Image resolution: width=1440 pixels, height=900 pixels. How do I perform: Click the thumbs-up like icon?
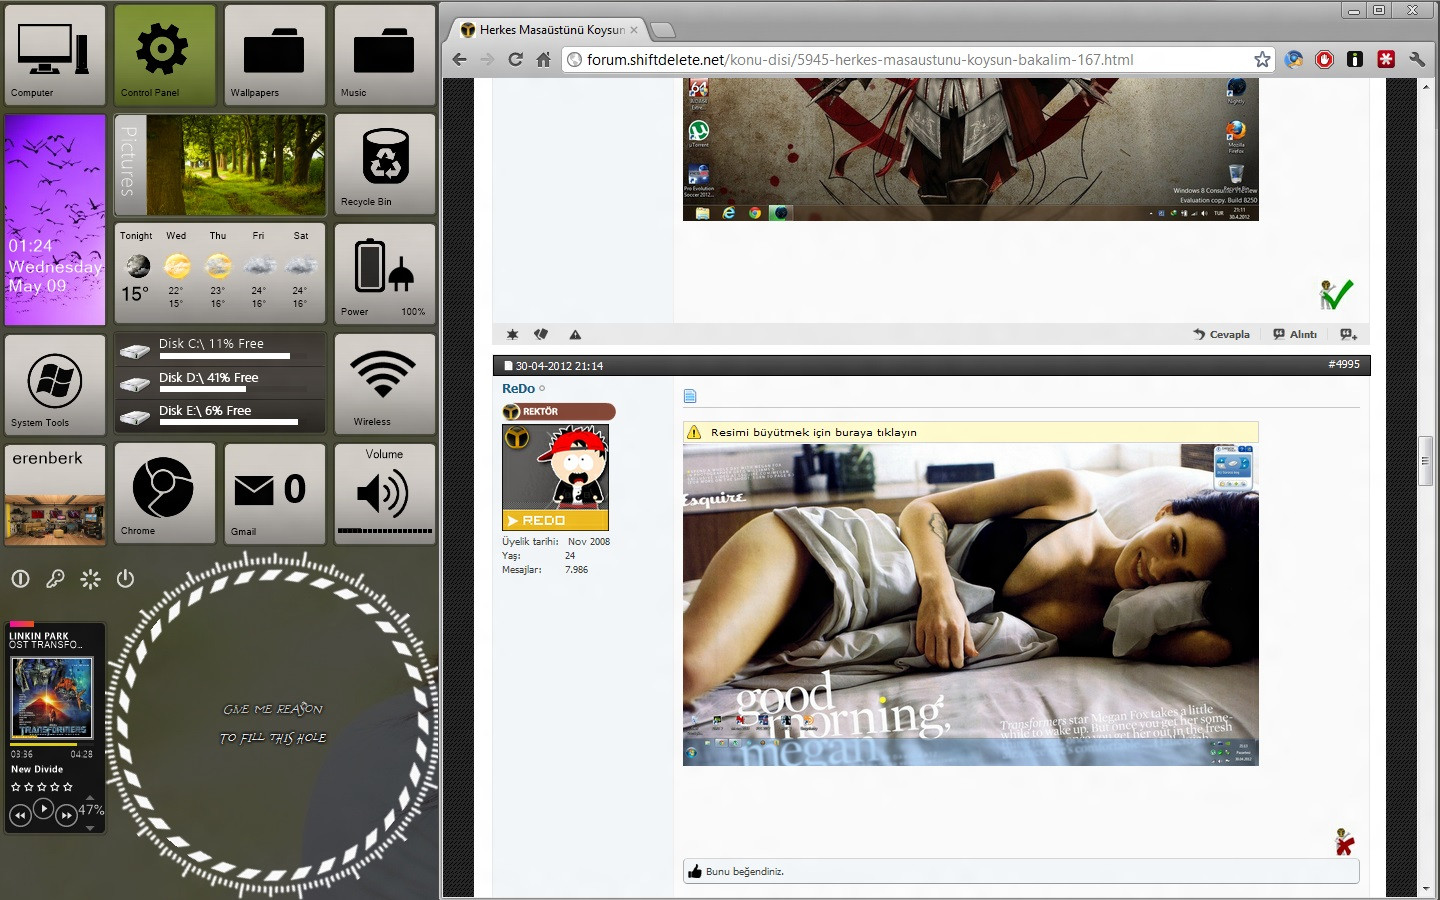pyautogui.click(x=695, y=872)
